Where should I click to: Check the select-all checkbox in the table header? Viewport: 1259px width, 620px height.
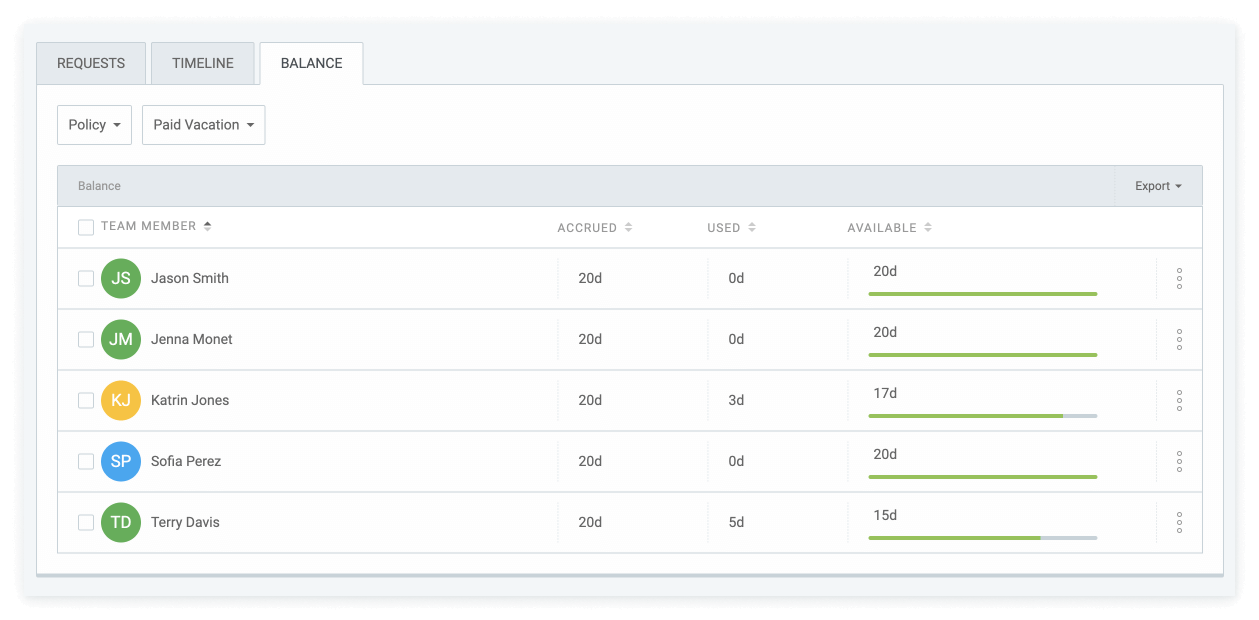click(86, 227)
